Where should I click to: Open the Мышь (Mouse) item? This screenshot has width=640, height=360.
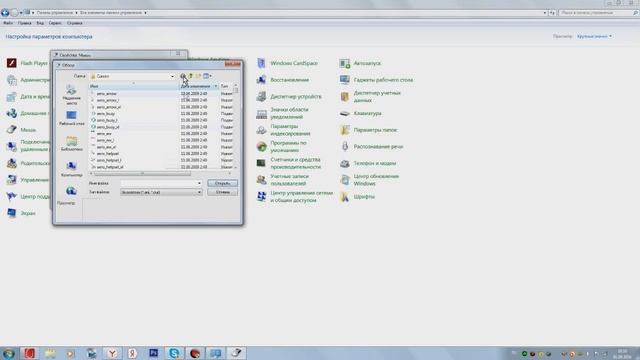tap(21, 130)
